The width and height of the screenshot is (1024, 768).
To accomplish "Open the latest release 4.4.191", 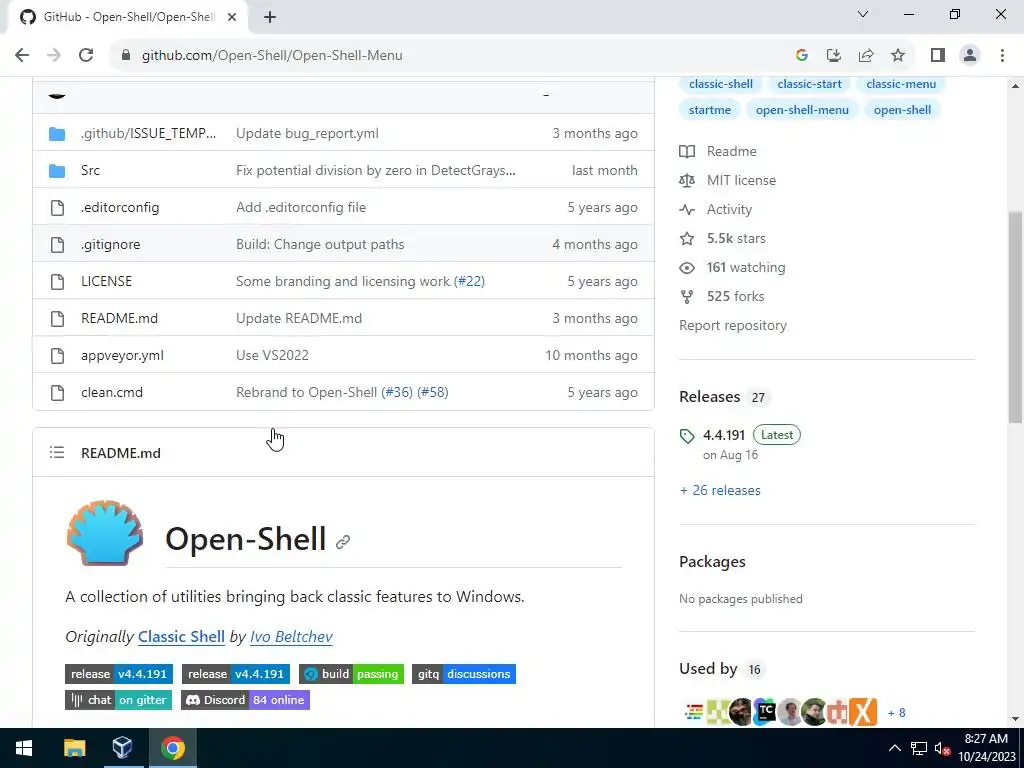I will point(724,436).
